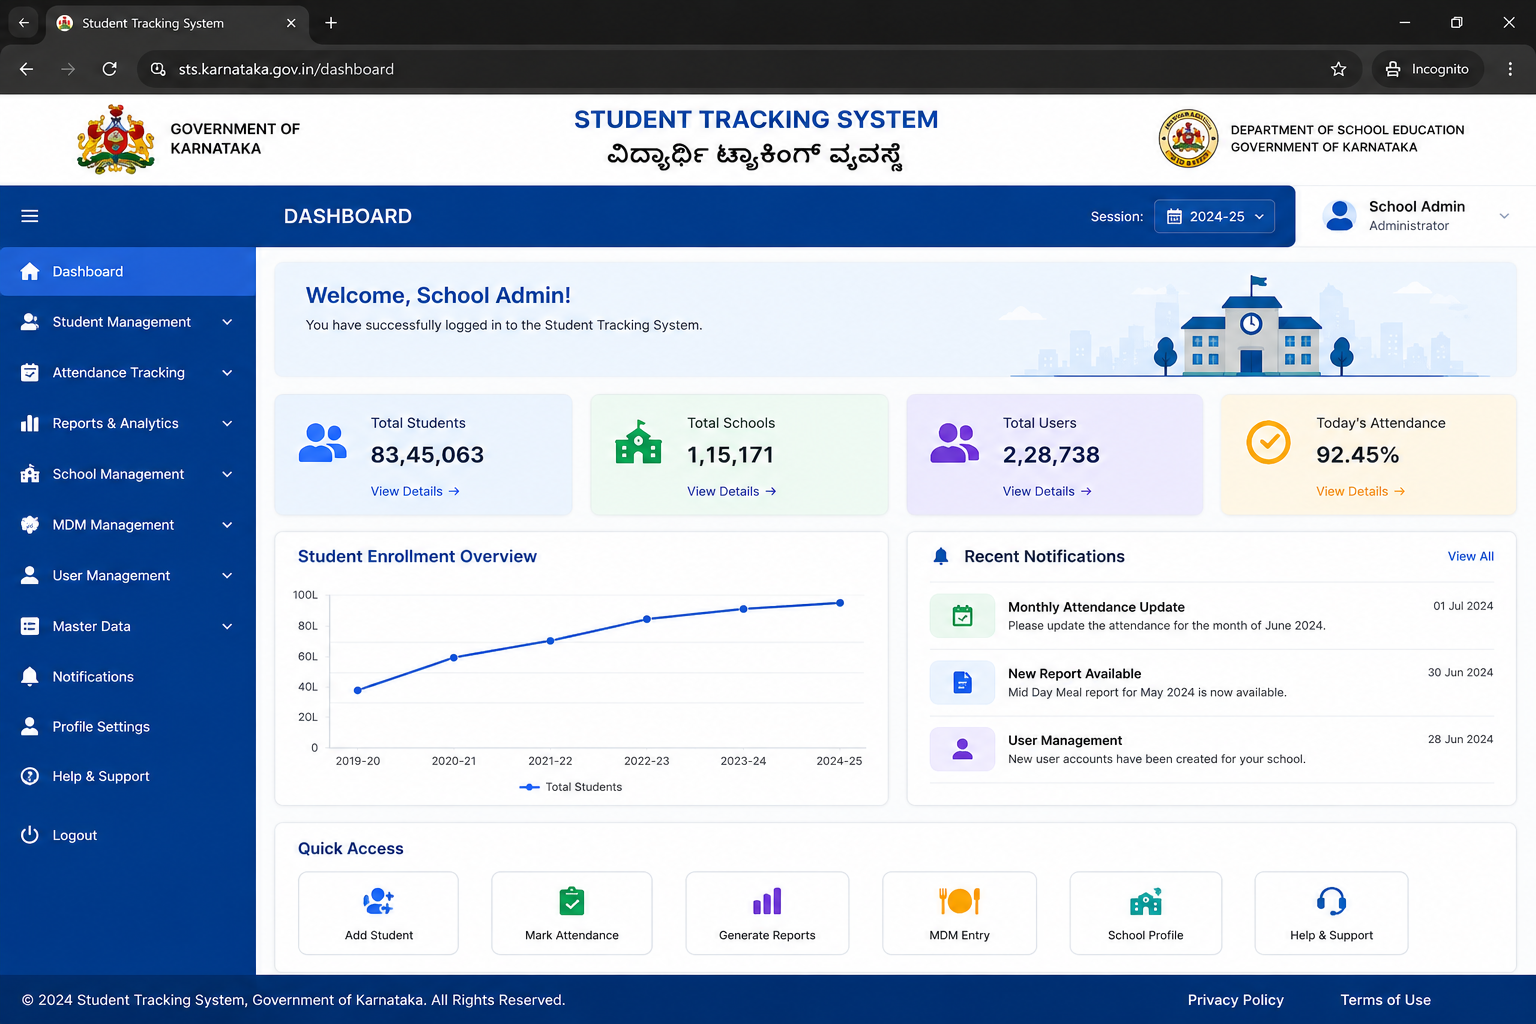Click the New Report Available document icon

coord(962,682)
